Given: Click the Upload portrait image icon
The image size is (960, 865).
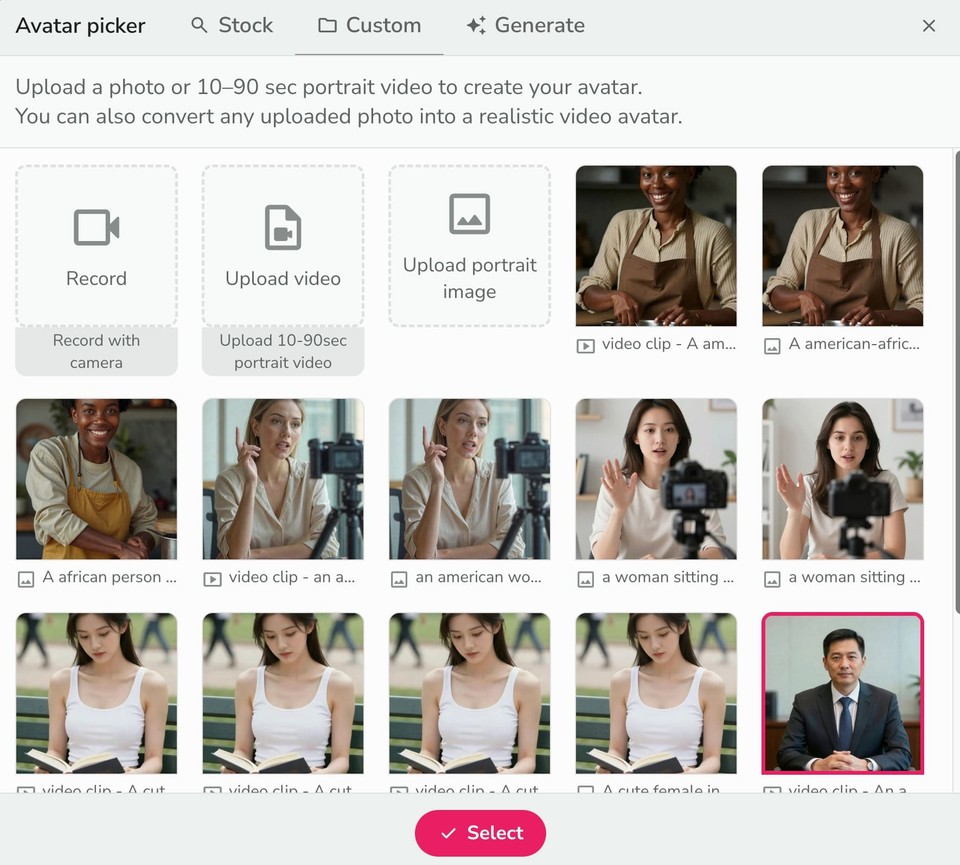Looking at the screenshot, I should (x=469, y=213).
